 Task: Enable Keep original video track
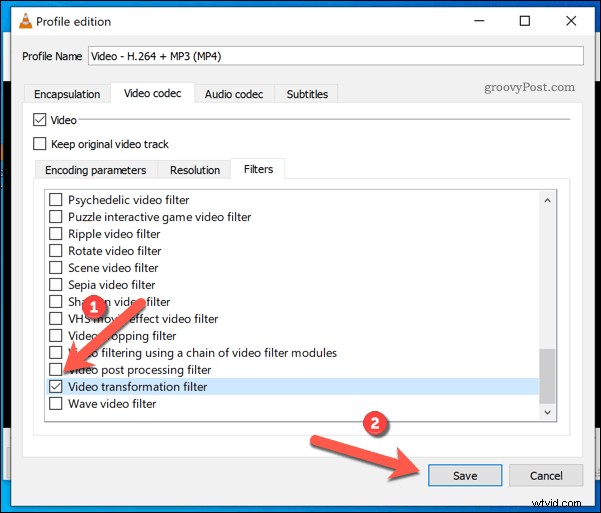click(39, 144)
